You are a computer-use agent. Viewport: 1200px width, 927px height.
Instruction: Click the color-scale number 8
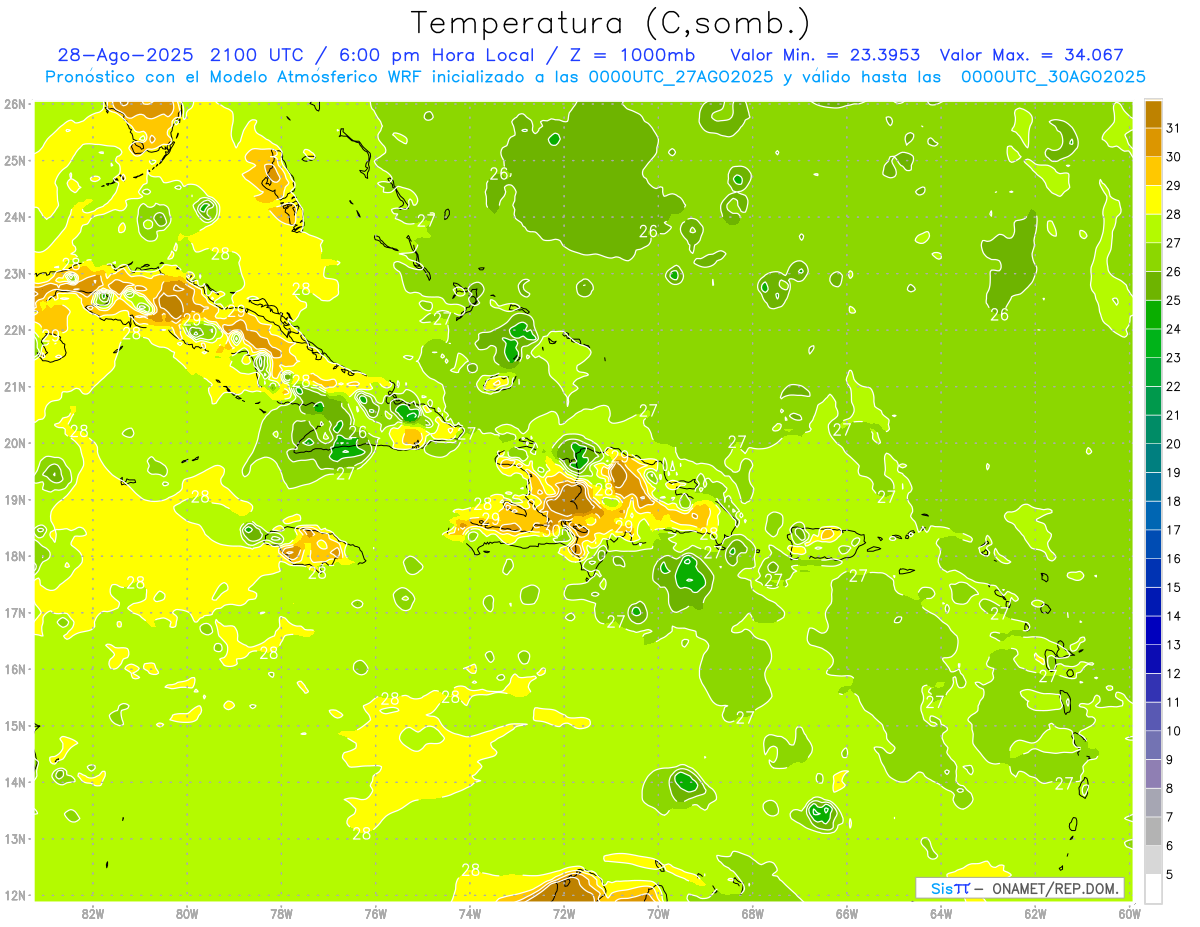tap(1170, 788)
